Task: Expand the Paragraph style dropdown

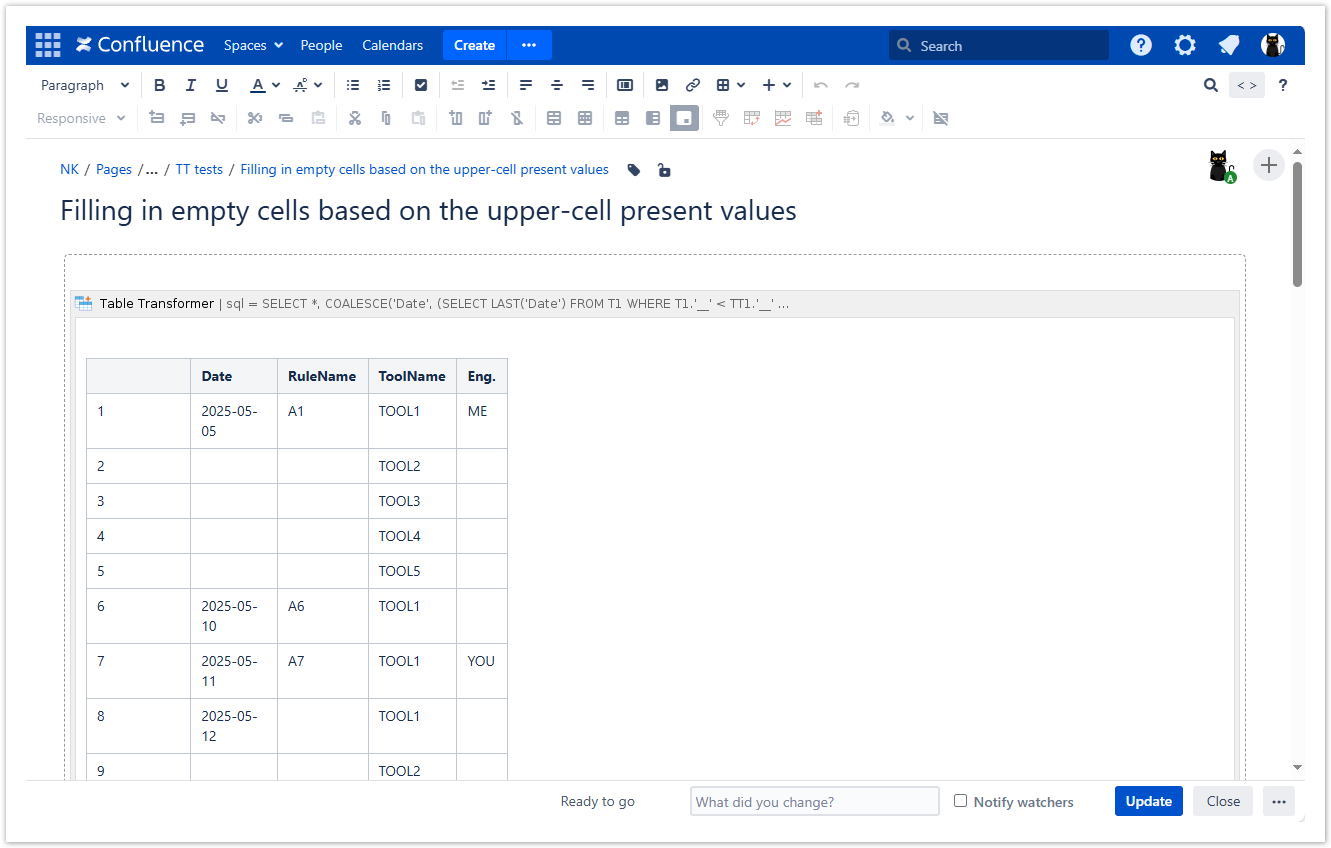Action: [85, 86]
